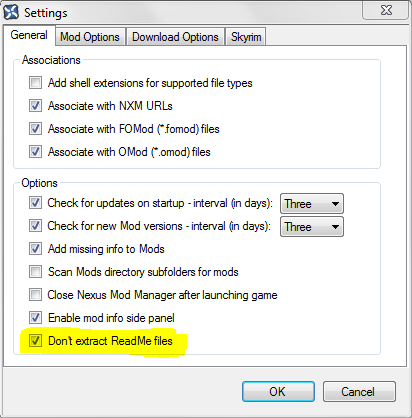Uncheck Don't extract ReadMe files
The height and width of the screenshot is (418, 412).
(35, 341)
